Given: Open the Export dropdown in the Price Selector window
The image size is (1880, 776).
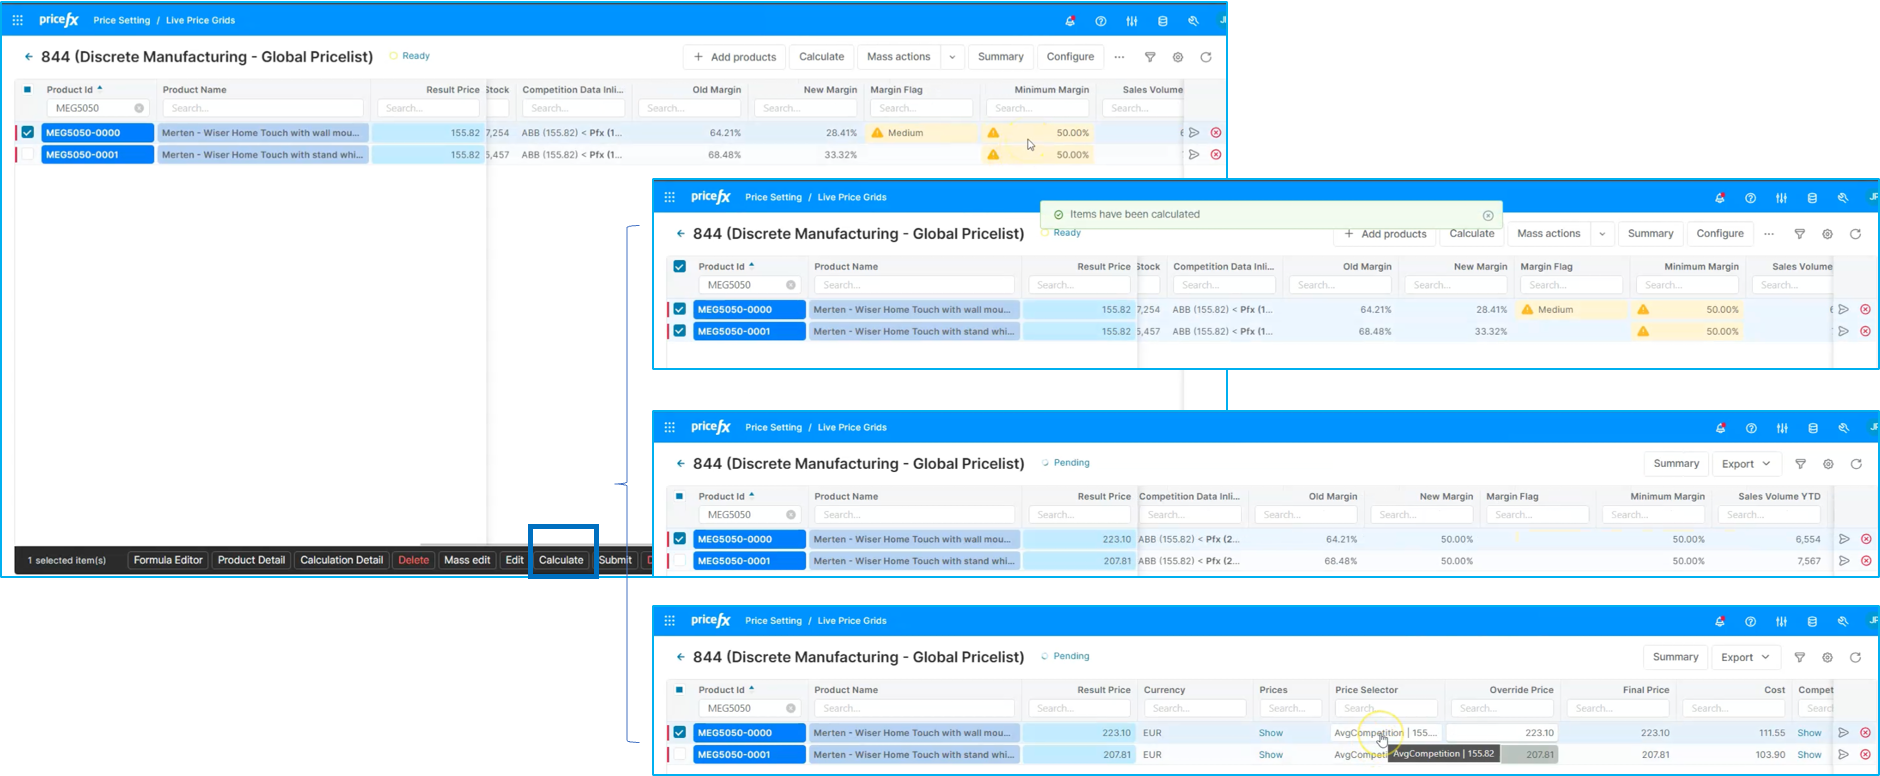Looking at the screenshot, I should 1746,657.
